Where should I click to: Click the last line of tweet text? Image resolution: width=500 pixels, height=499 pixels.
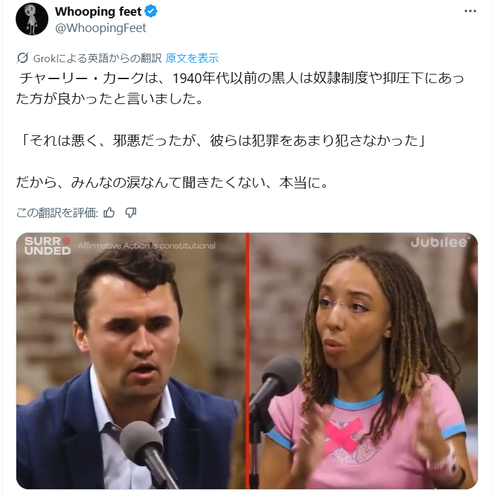173,182
